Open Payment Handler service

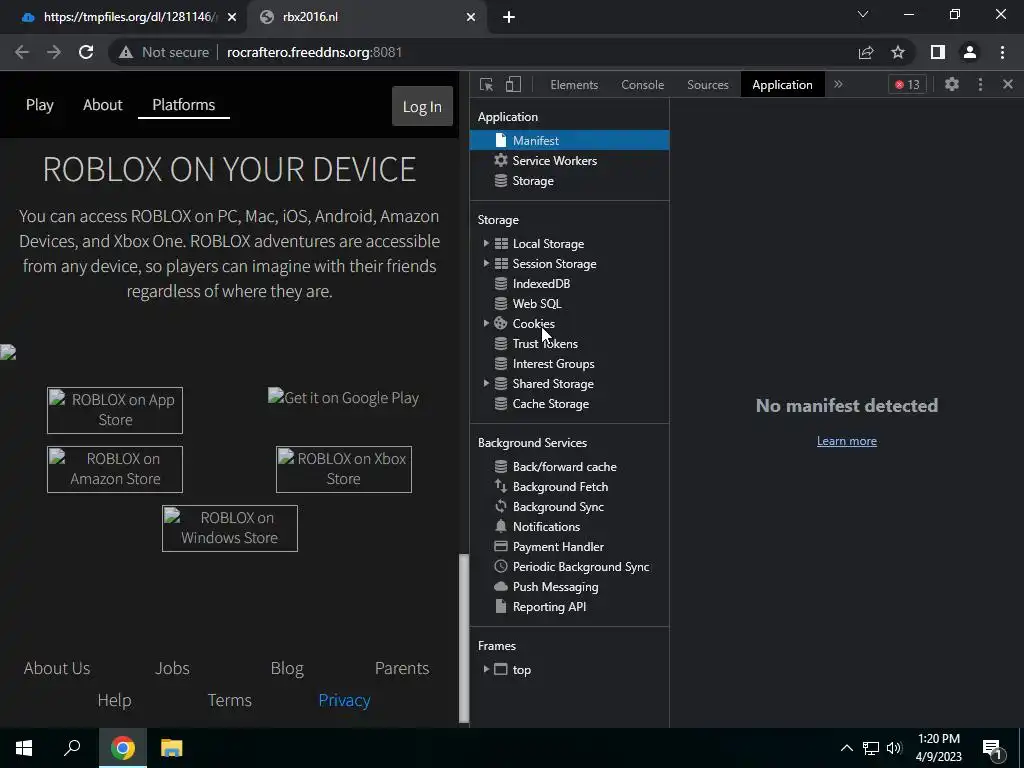(x=558, y=547)
